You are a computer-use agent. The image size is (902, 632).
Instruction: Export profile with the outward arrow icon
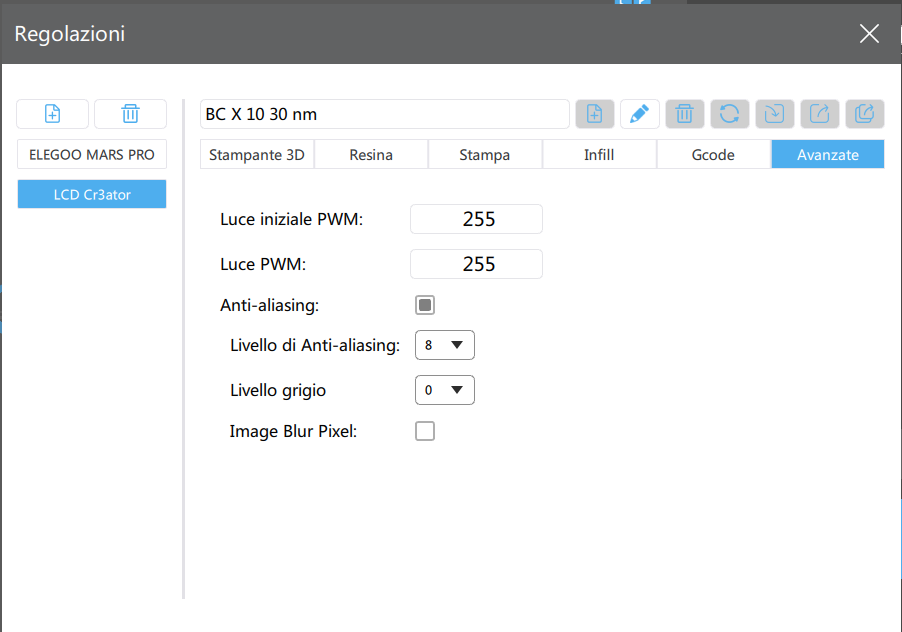820,114
